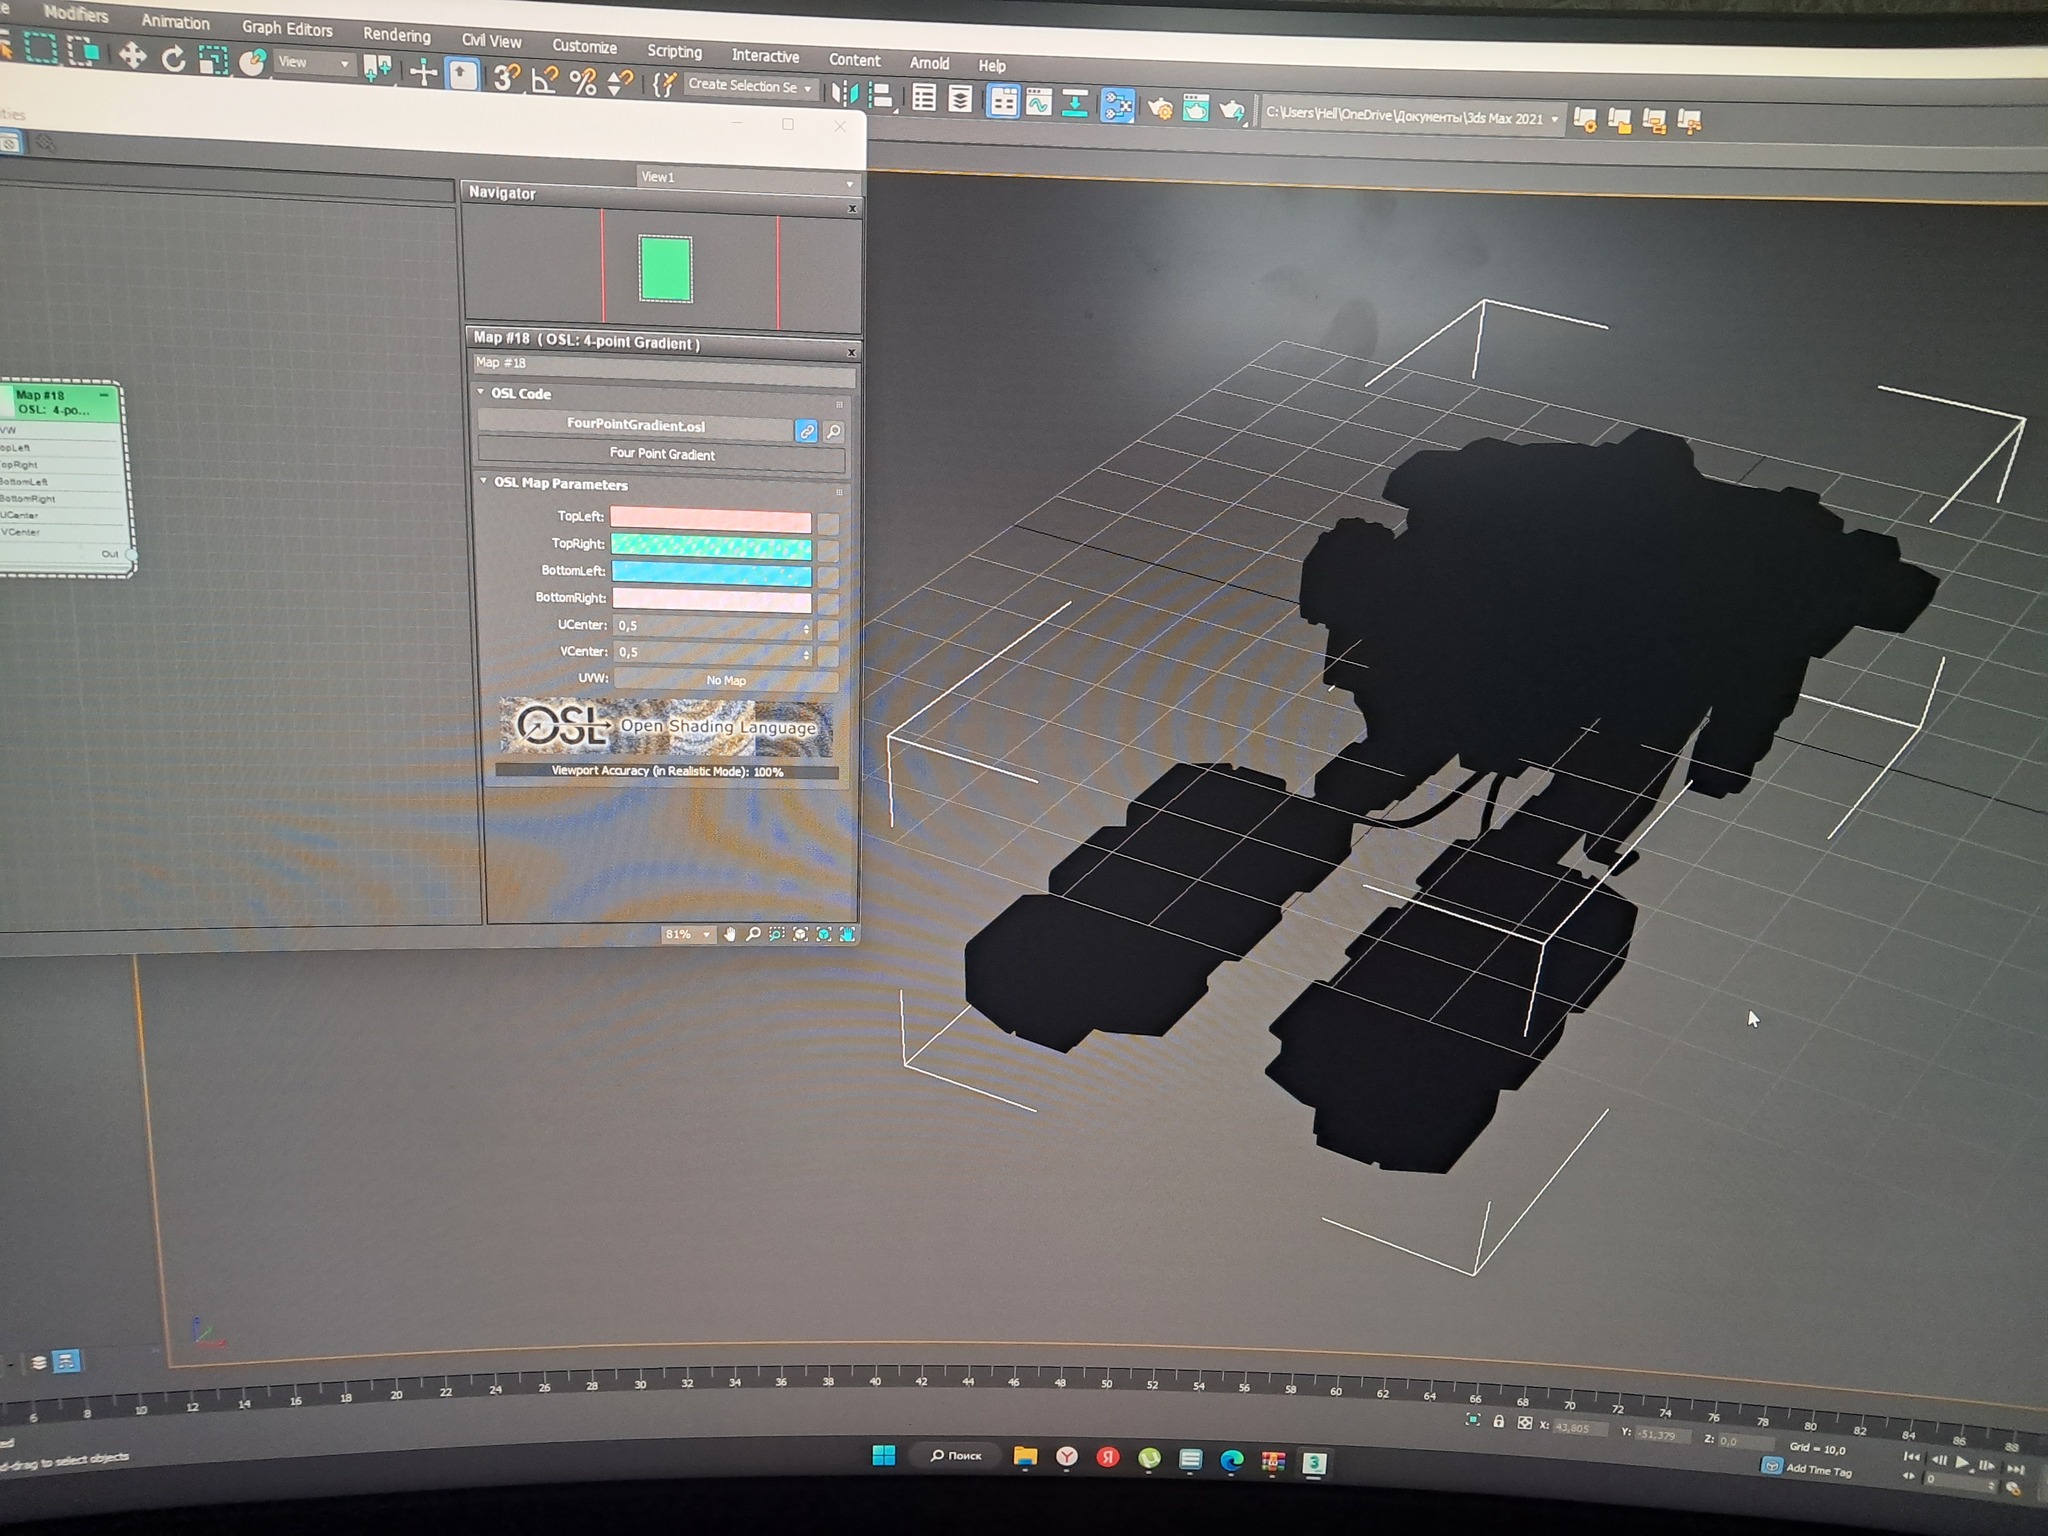This screenshot has height=1536, width=2048.
Task: Select the Move tool
Action: (x=132, y=55)
